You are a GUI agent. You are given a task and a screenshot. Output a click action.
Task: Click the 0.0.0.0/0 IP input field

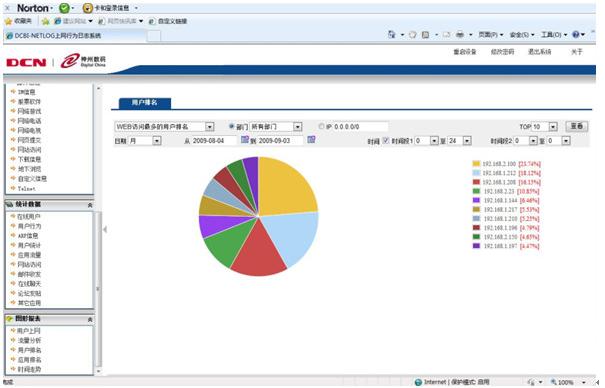point(360,127)
